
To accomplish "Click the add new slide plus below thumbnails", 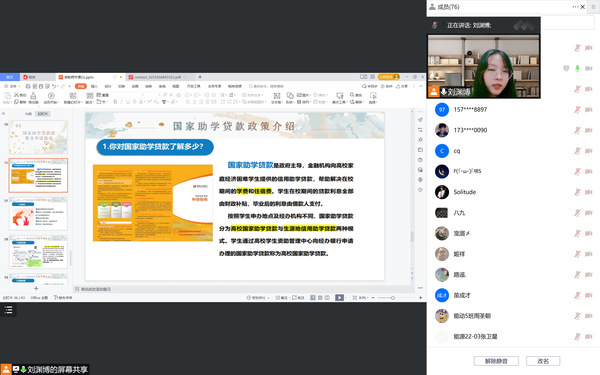I will (36, 289).
